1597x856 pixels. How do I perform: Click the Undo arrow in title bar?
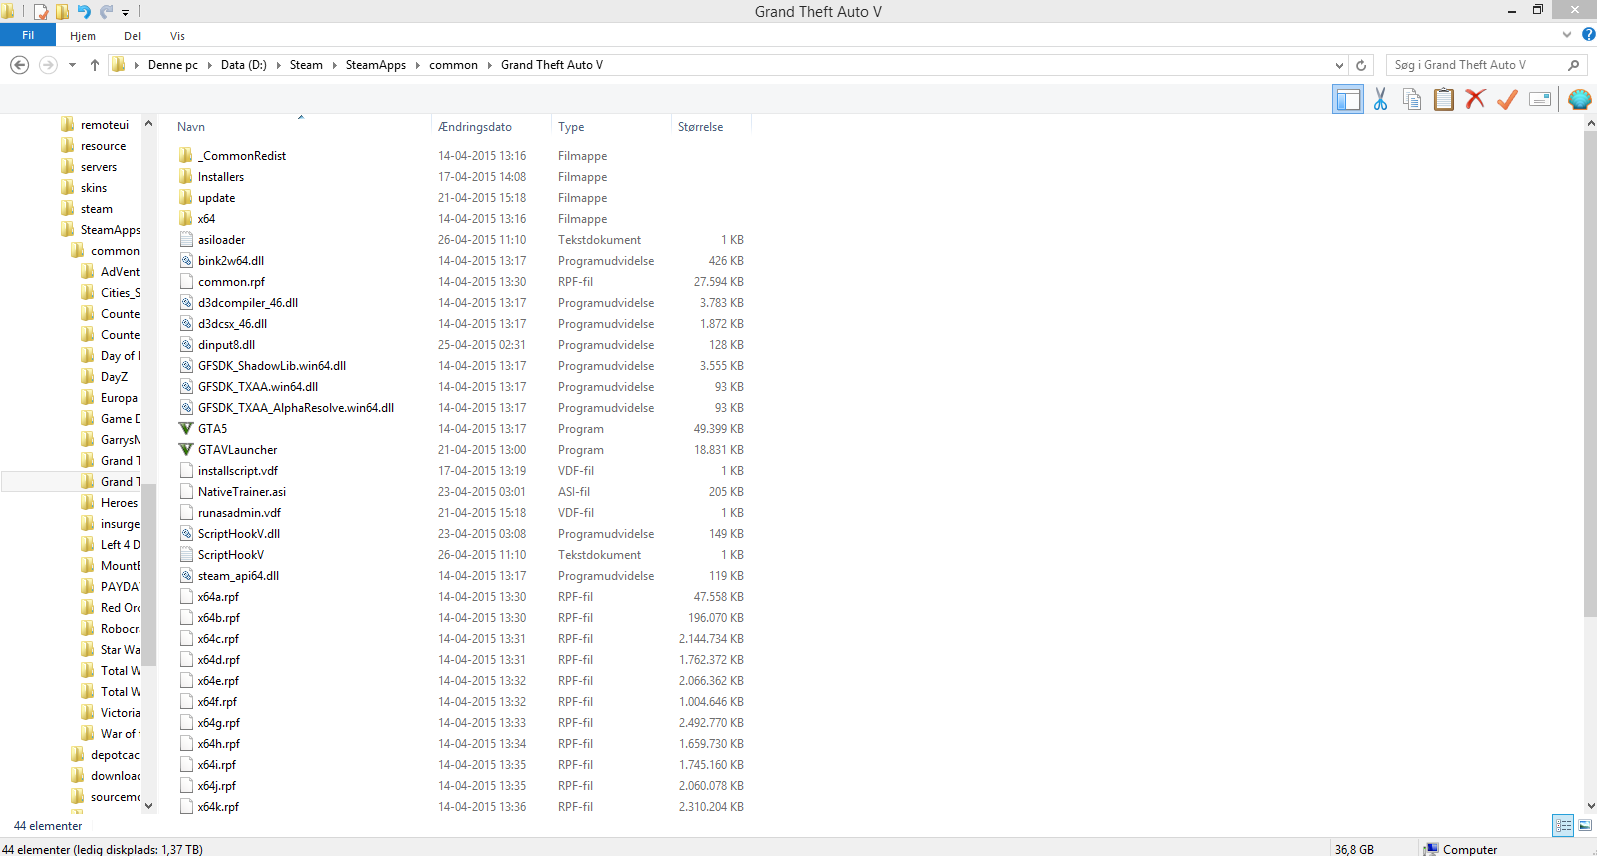[84, 12]
